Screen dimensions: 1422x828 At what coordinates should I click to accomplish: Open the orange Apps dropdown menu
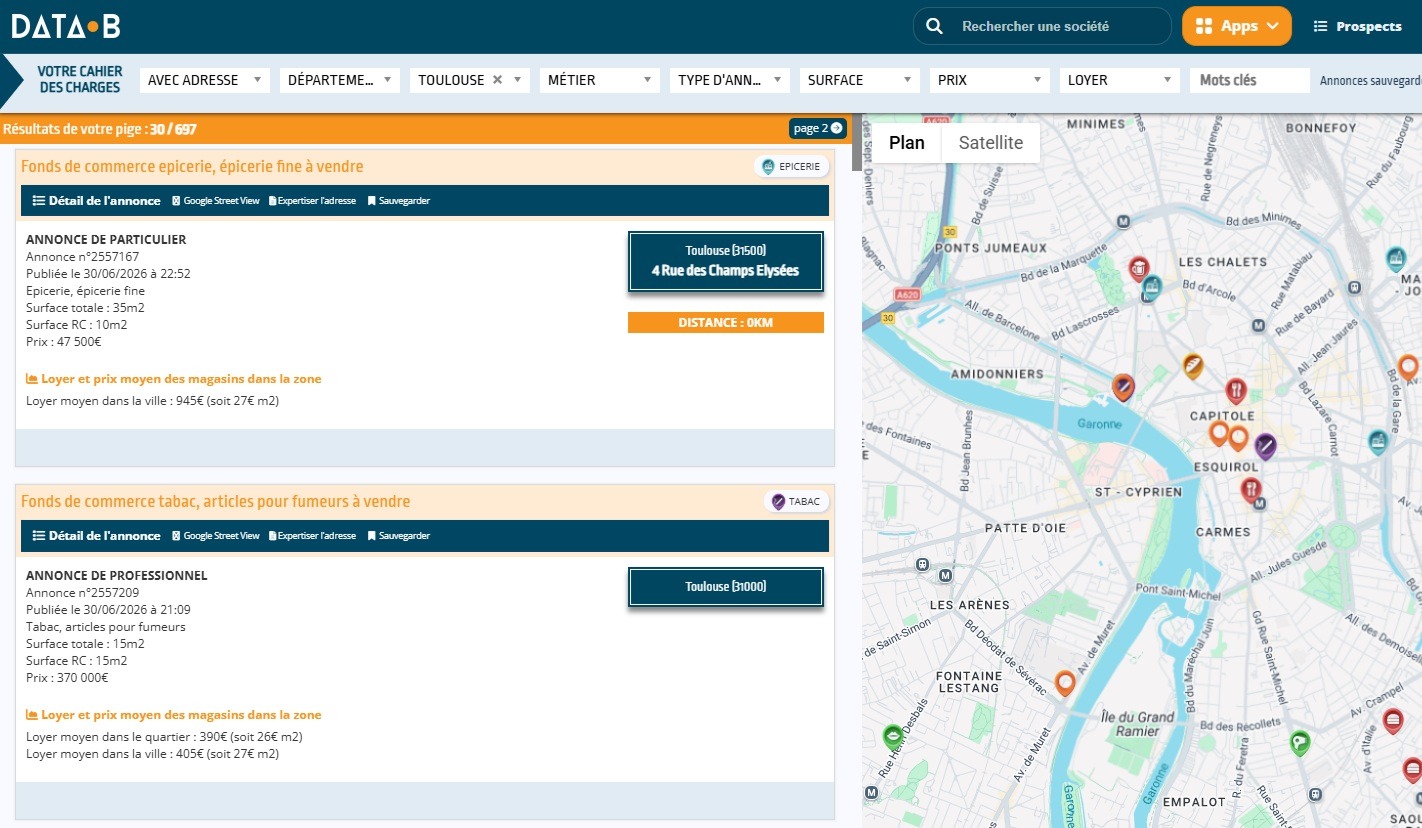(x=1237, y=26)
